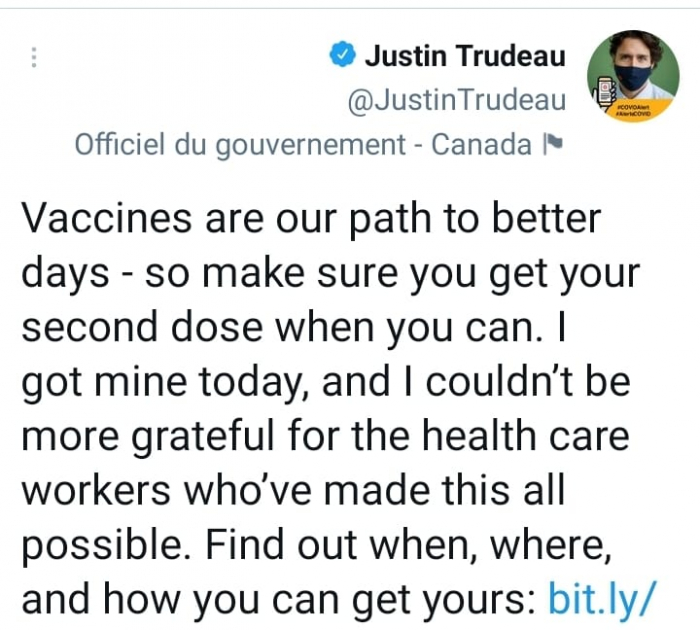
Task: Click the 'Officiel du gouvernement' label
Action: [x=238, y=145]
